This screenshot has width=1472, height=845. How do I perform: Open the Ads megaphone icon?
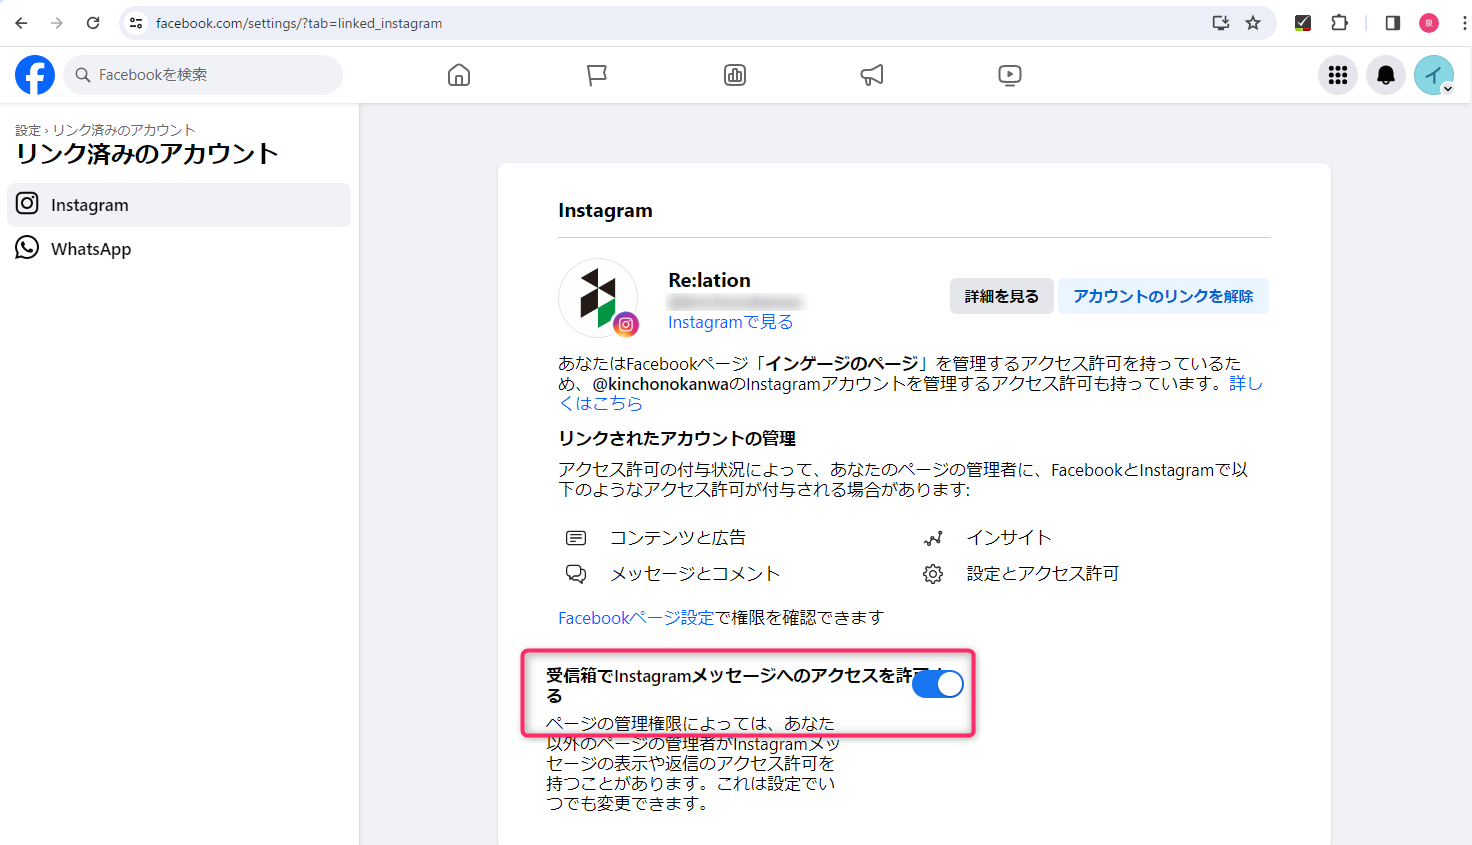click(x=872, y=75)
